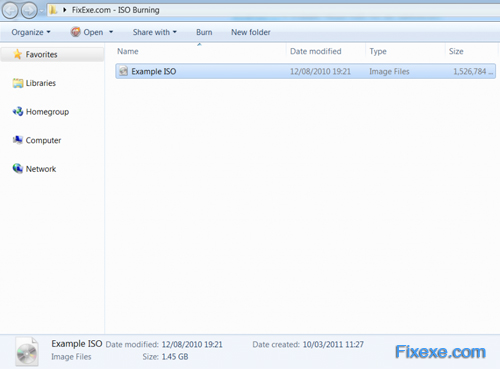500x369 pixels.
Task: Click the Network globe icon
Action: tap(18, 169)
